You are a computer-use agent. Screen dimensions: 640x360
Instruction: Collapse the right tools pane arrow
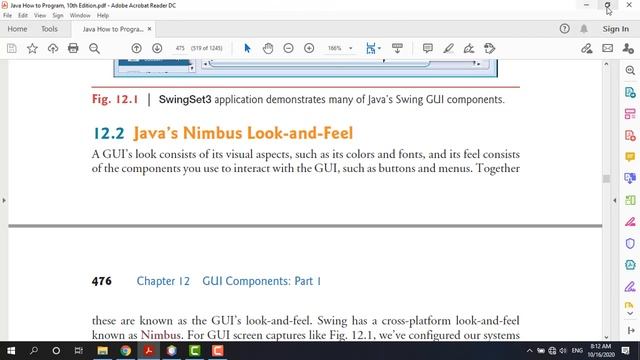pyautogui.click(x=615, y=200)
